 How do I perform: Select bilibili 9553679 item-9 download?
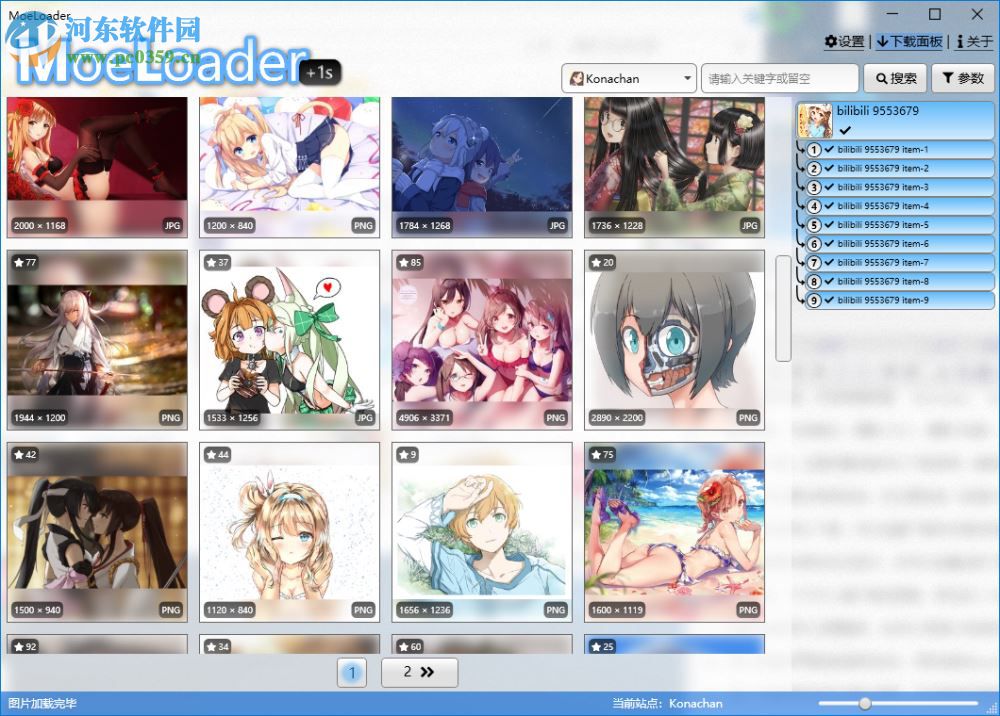click(x=899, y=300)
